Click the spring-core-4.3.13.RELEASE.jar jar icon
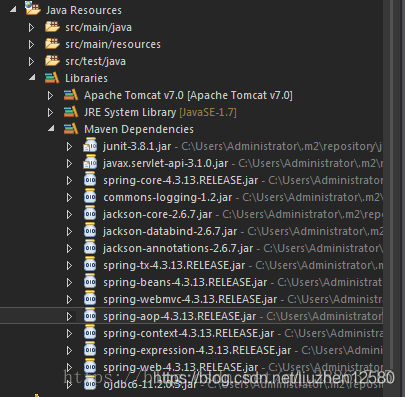The image size is (405, 397). click(x=90, y=179)
